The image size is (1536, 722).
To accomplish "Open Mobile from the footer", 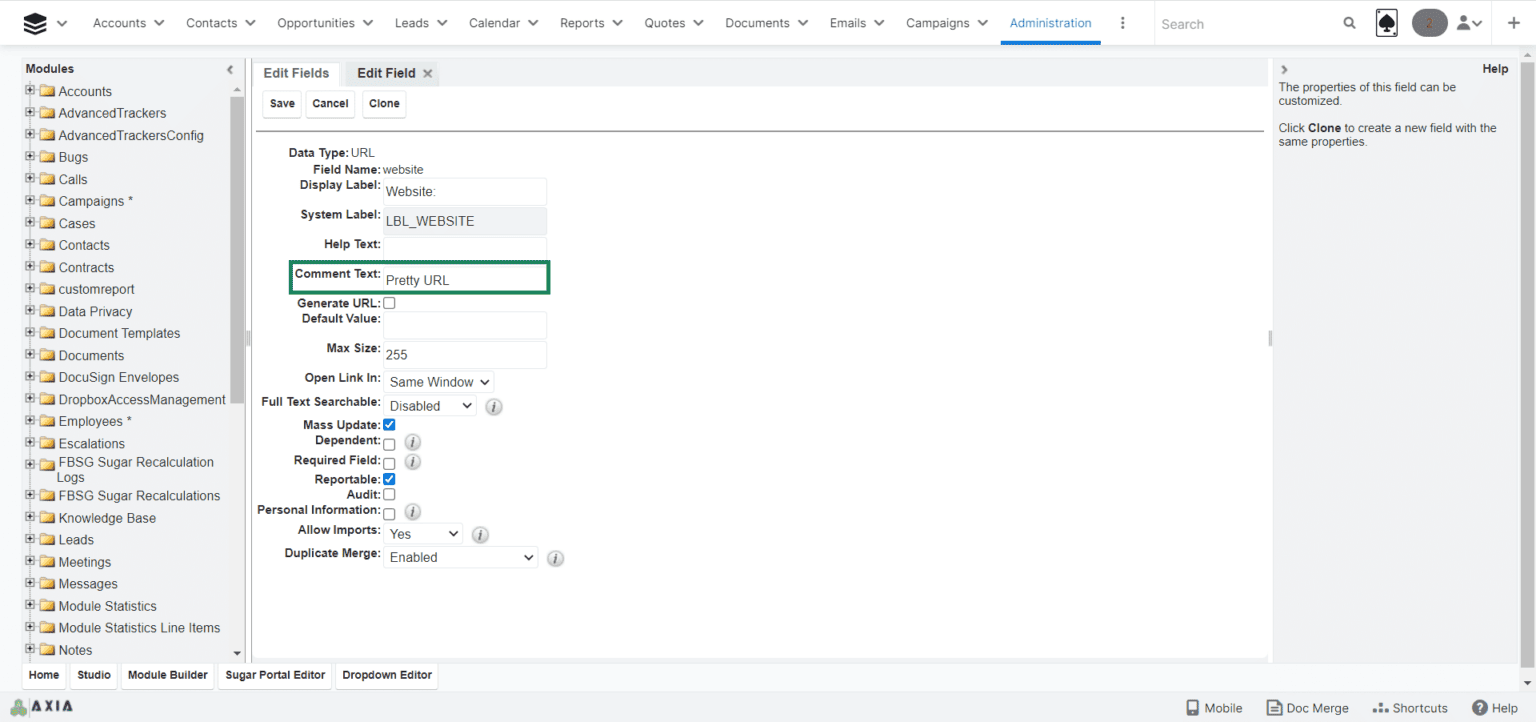I will [x=1213, y=707].
